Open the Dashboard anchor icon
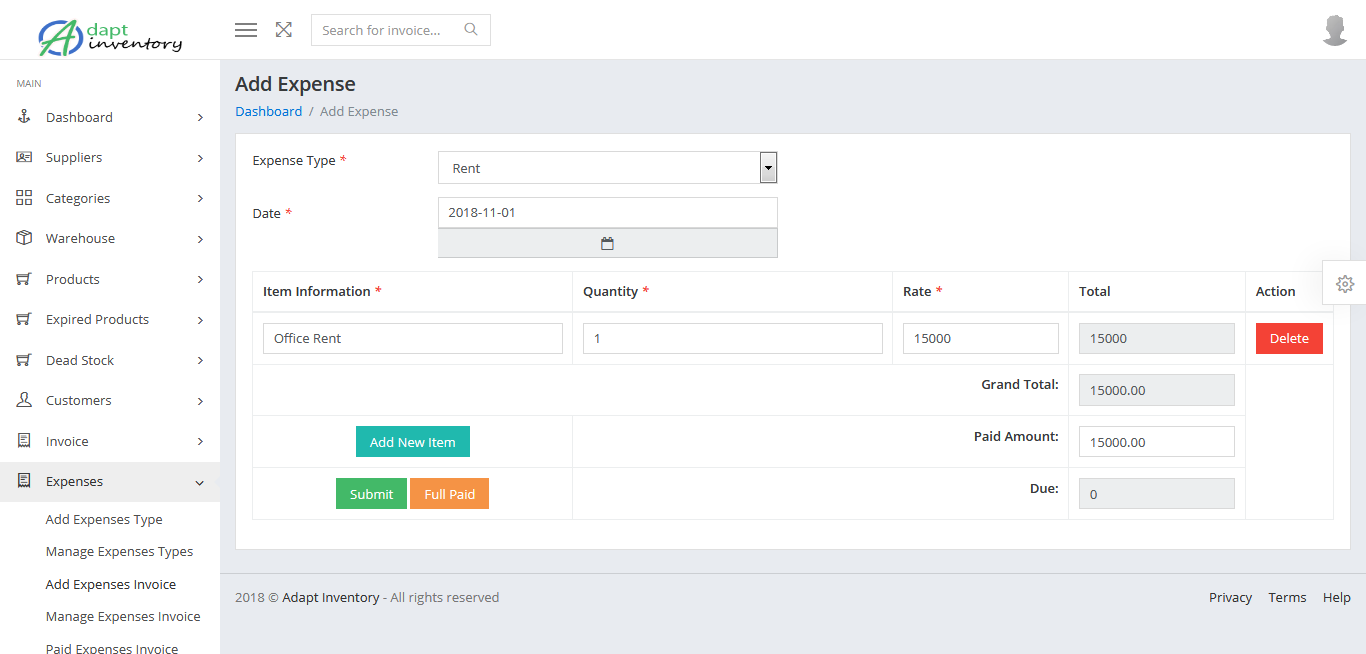The image size is (1366, 654). pyautogui.click(x=24, y=117)
